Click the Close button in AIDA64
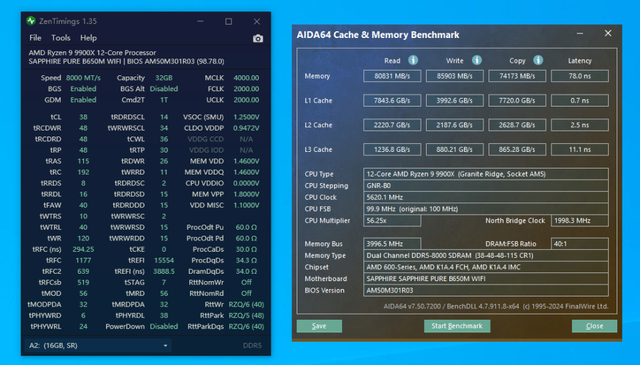The height and width of the screenshot is (365, 640). (x=594, y=326)
